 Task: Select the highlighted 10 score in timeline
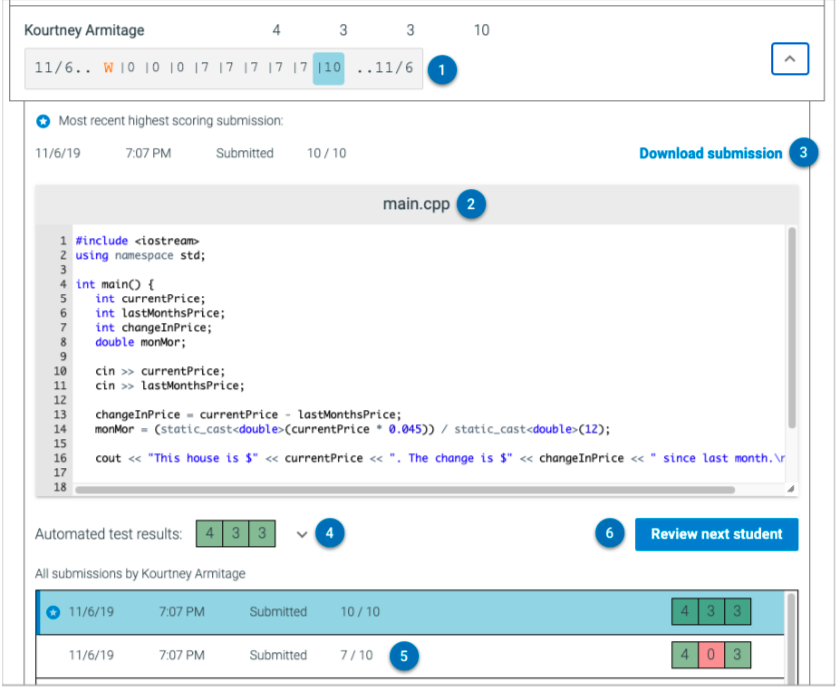329,68
